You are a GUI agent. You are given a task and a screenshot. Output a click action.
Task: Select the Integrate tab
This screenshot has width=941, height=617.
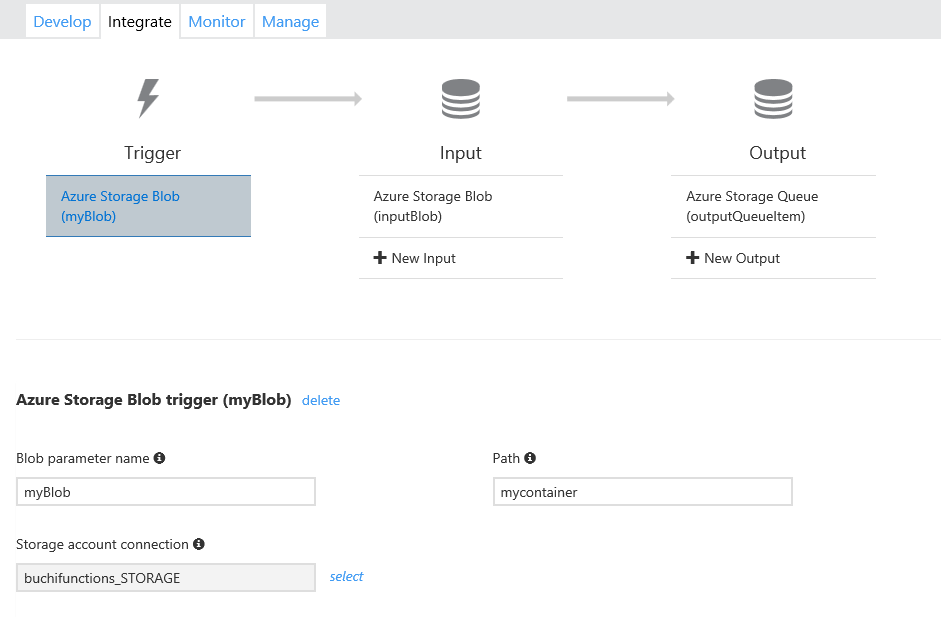[x=140, y=22]
